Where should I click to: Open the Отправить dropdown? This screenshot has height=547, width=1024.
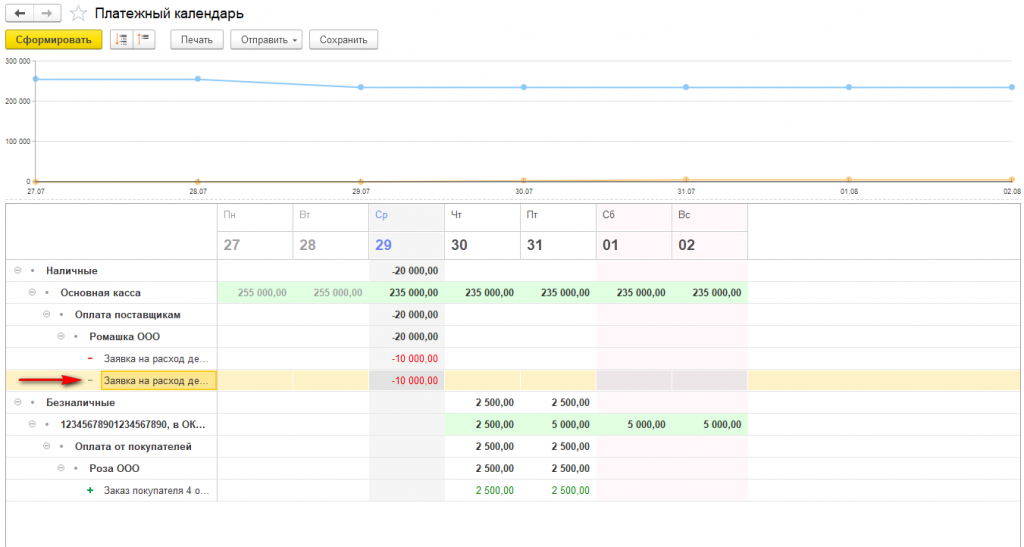(x=266, y=40)
